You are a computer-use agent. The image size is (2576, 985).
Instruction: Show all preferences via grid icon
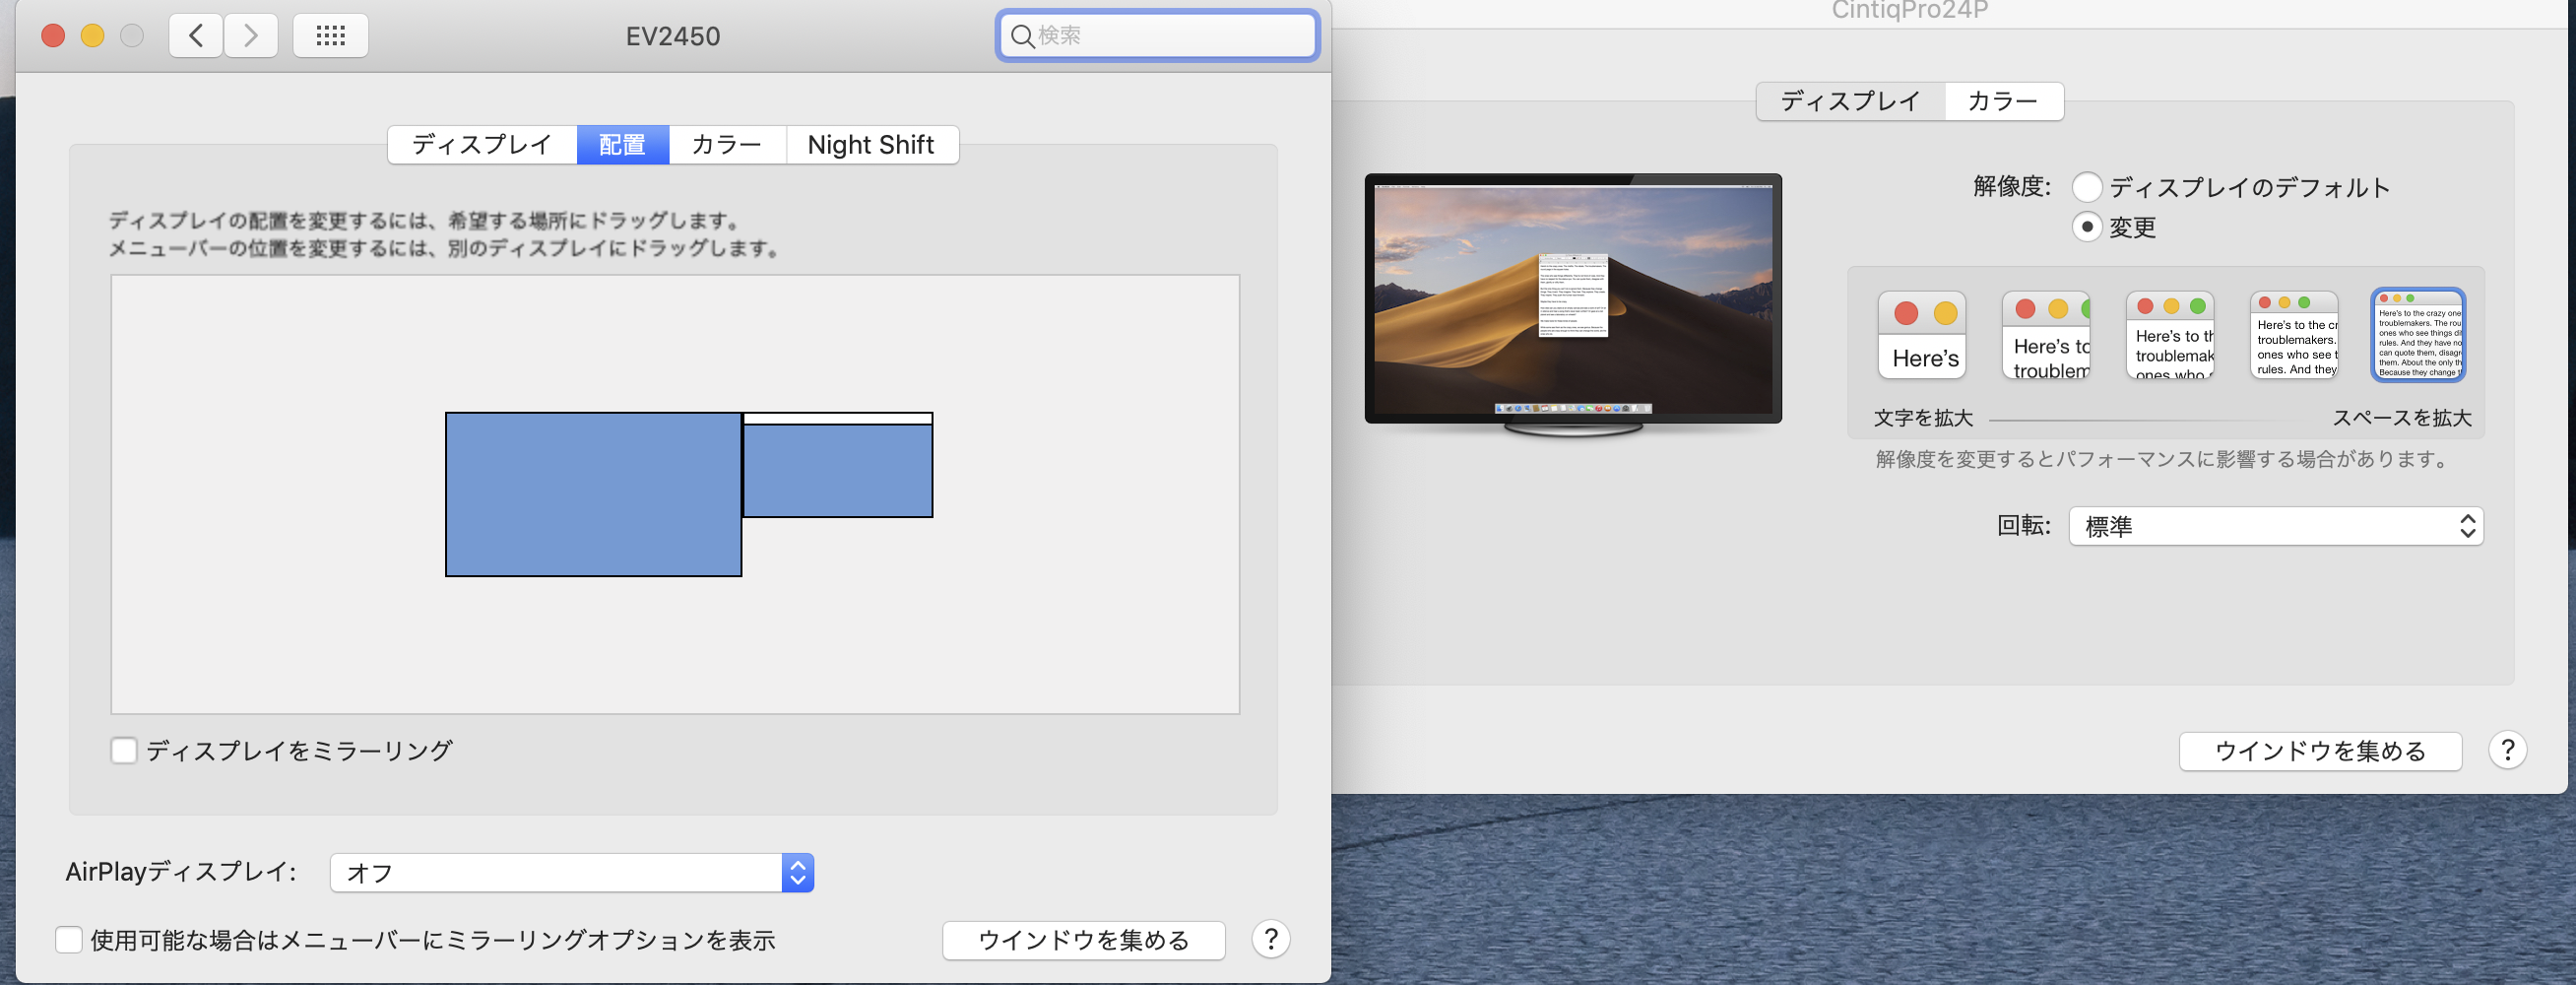point(330,36)
